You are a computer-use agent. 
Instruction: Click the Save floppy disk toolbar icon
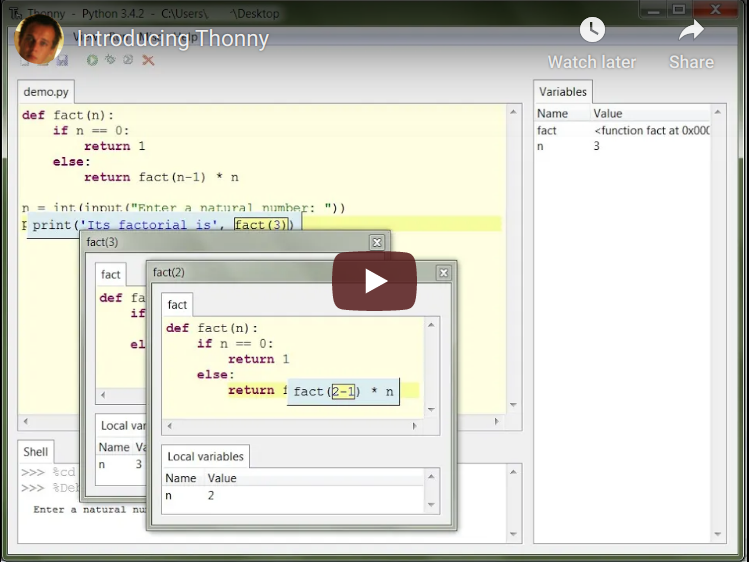(62, 60)
